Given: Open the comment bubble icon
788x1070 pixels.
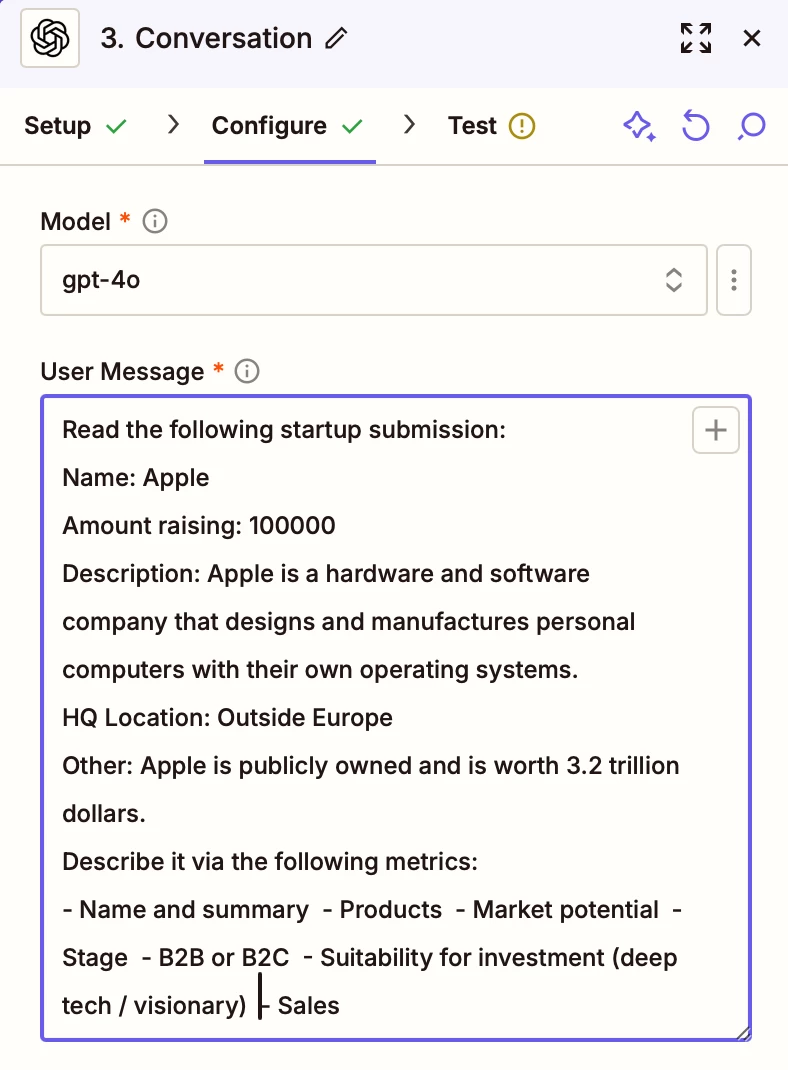Looking at the screenshot, I should point(752,126).
